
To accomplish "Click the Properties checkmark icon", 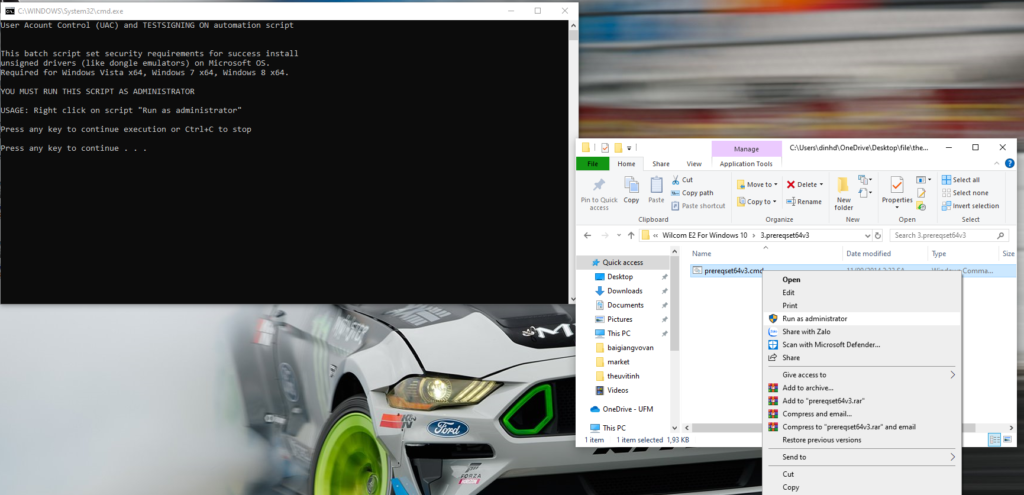I will tap(897, 185).
